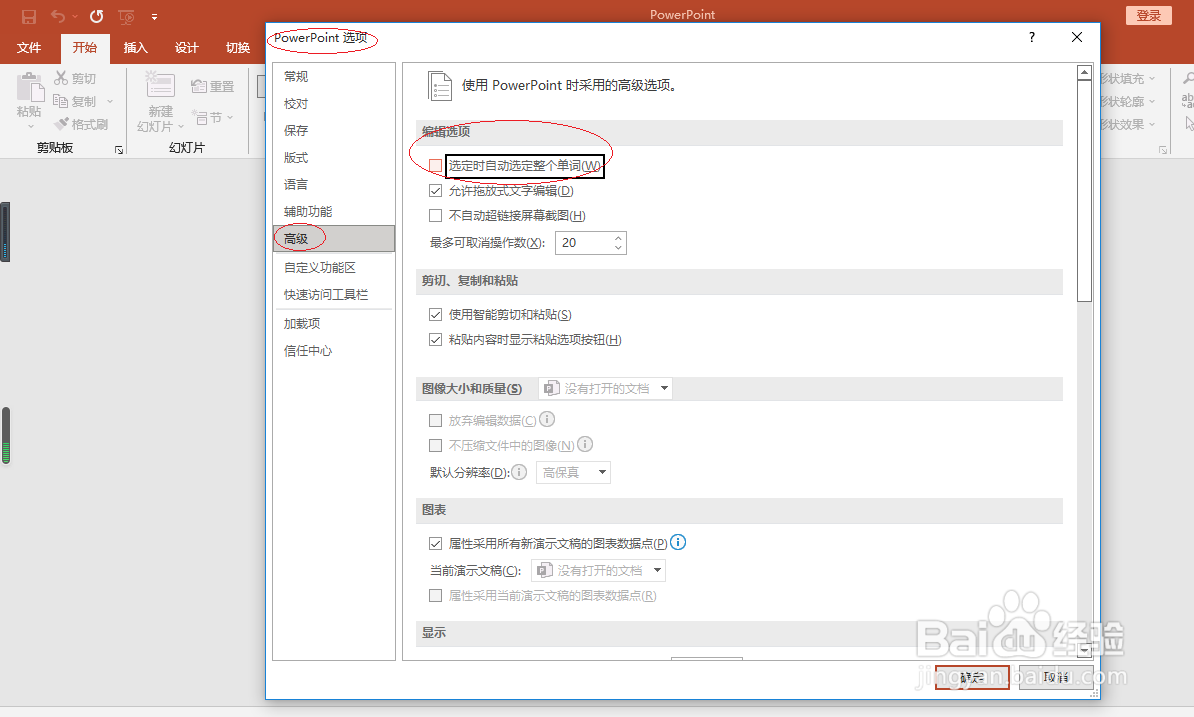Click info icon next to discard editing data
Screen dimensions: 1194x717
[547, 419]
